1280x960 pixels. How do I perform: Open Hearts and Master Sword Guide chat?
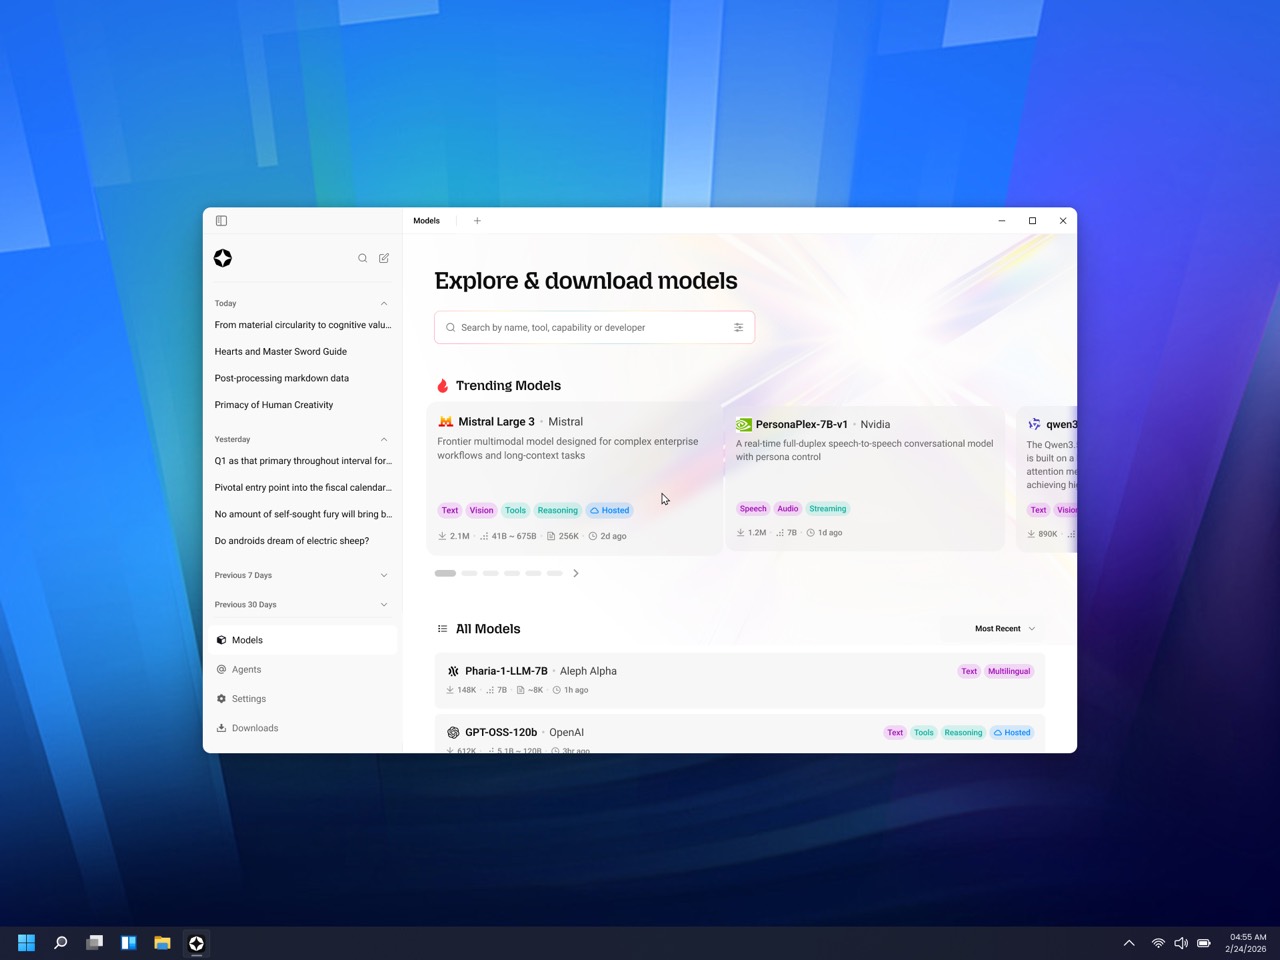[281, 352]
